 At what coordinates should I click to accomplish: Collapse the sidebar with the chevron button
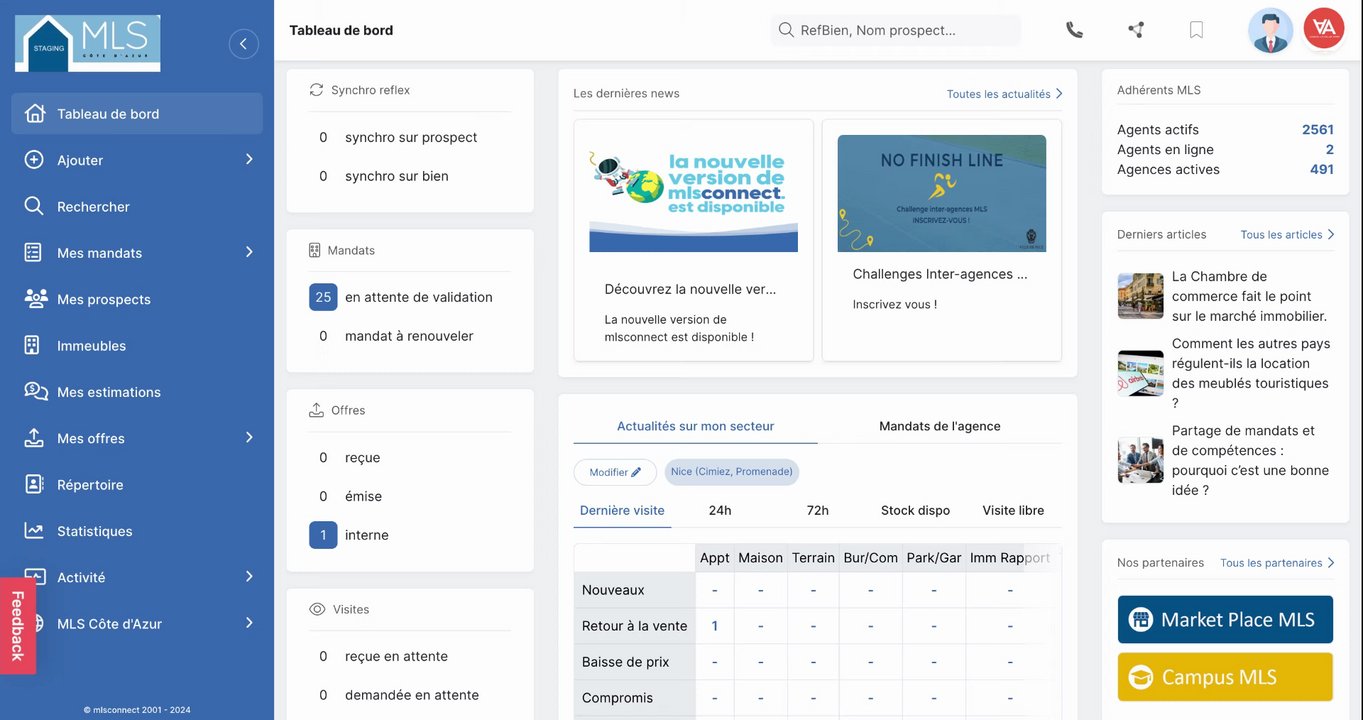pyautogui.click(x=244, y=44)
